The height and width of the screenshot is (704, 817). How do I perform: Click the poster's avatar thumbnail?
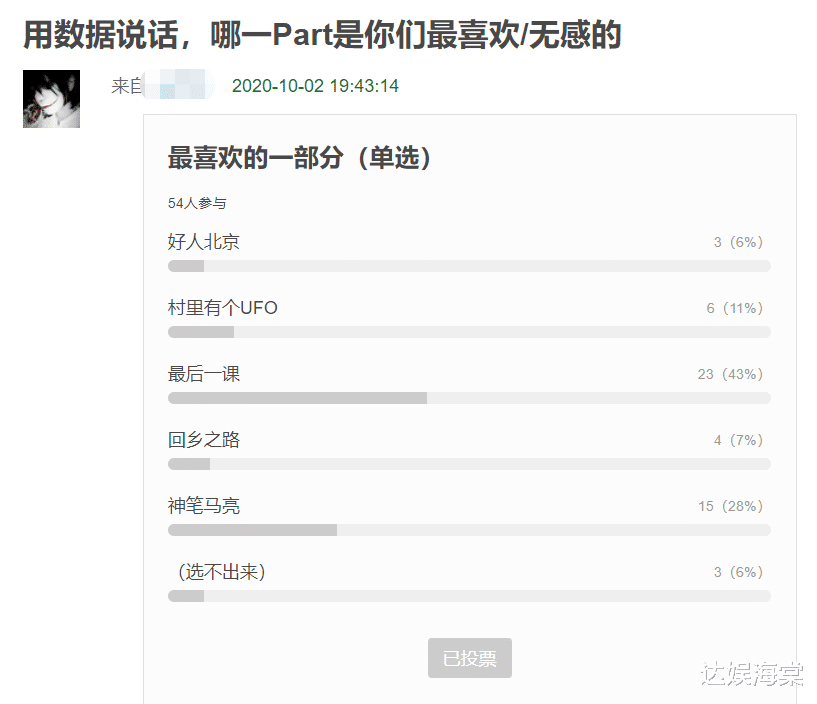[51, 99]
